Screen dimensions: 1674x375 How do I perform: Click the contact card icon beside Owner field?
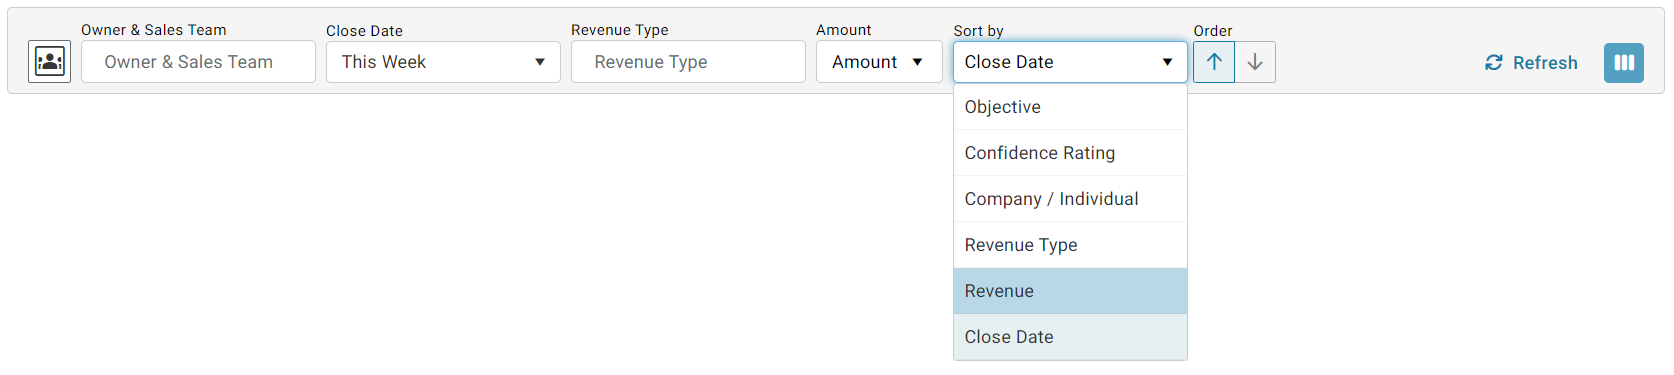tap(49, 62)
